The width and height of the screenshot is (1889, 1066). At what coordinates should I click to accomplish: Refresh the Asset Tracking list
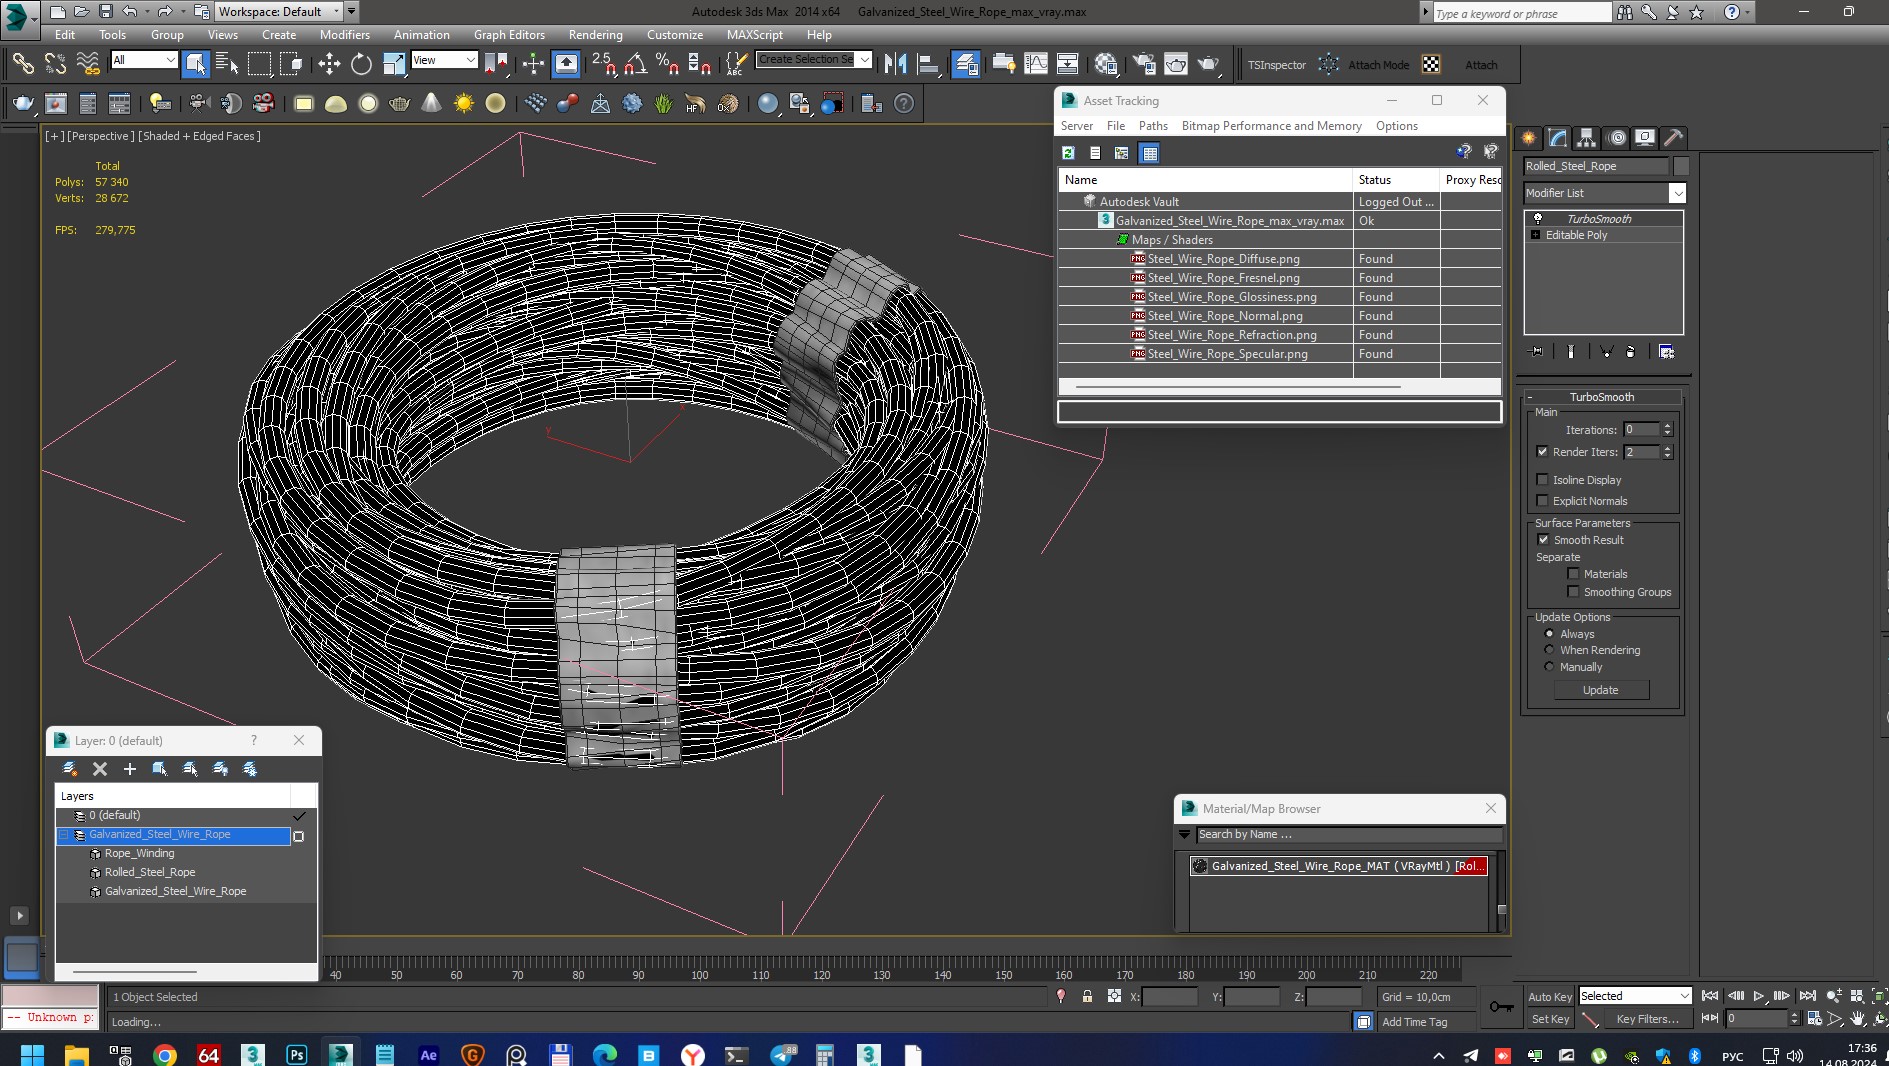tap(1068, 153)
